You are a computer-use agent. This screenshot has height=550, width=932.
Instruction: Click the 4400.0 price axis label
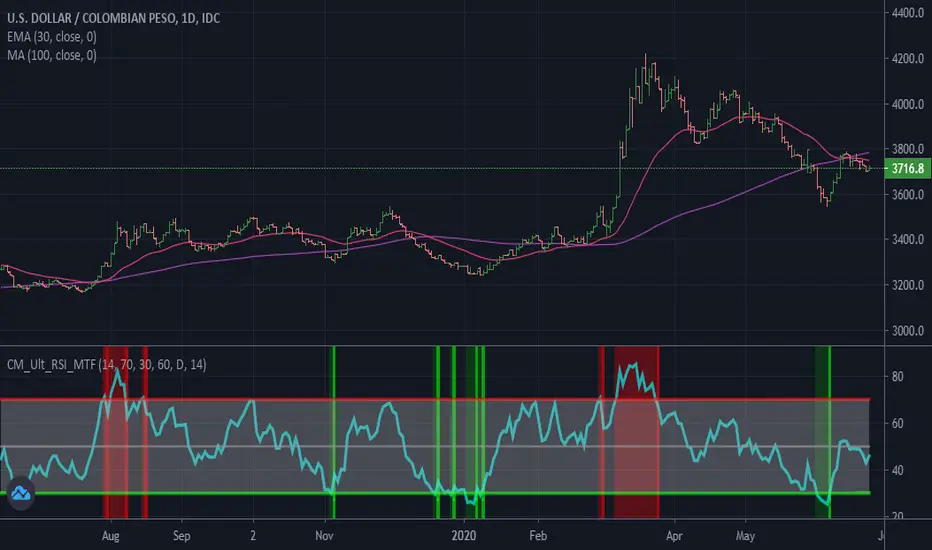(908, 13)
